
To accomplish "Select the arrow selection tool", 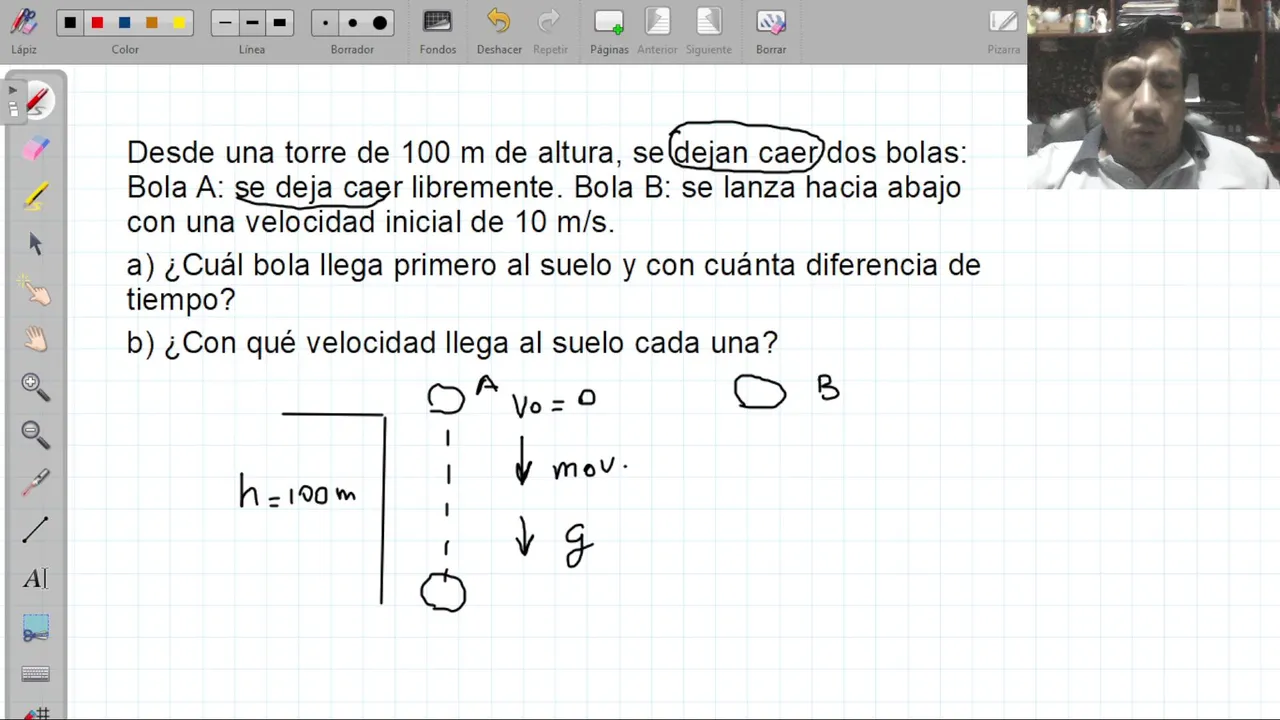I will [35, 243].
